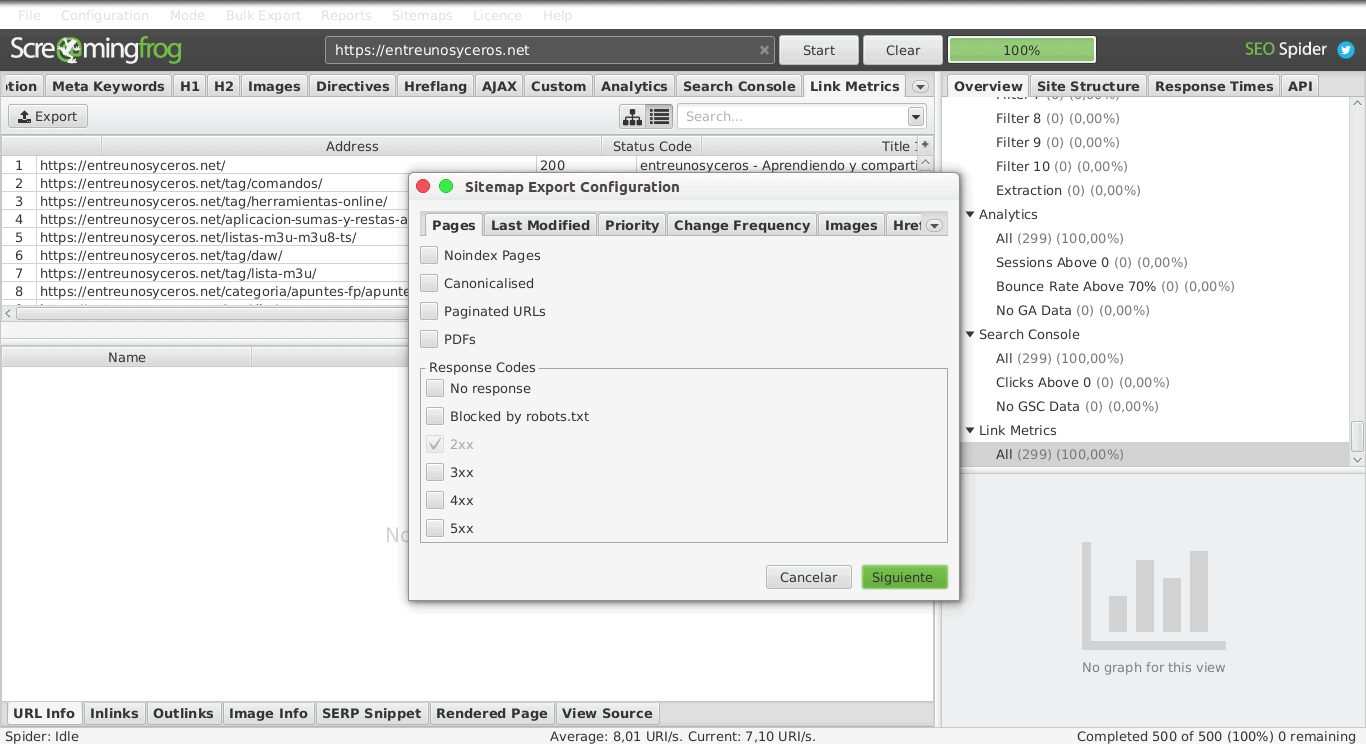Clear the URL with the X icon
Image resolution: width=1366 pixels, height=744 pixels.
tap(765, 50)
